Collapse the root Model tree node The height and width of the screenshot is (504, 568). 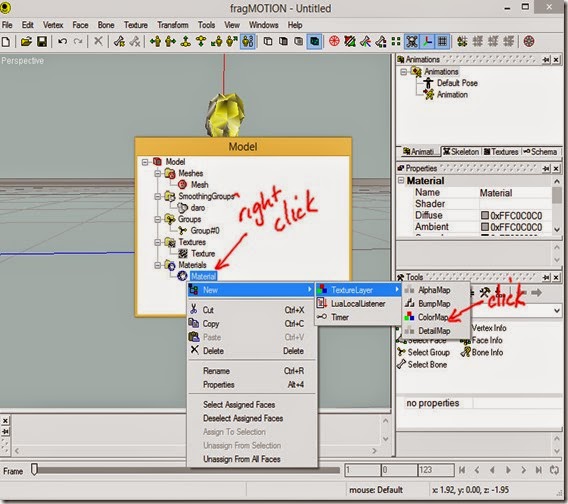click(x=145, y=162)
